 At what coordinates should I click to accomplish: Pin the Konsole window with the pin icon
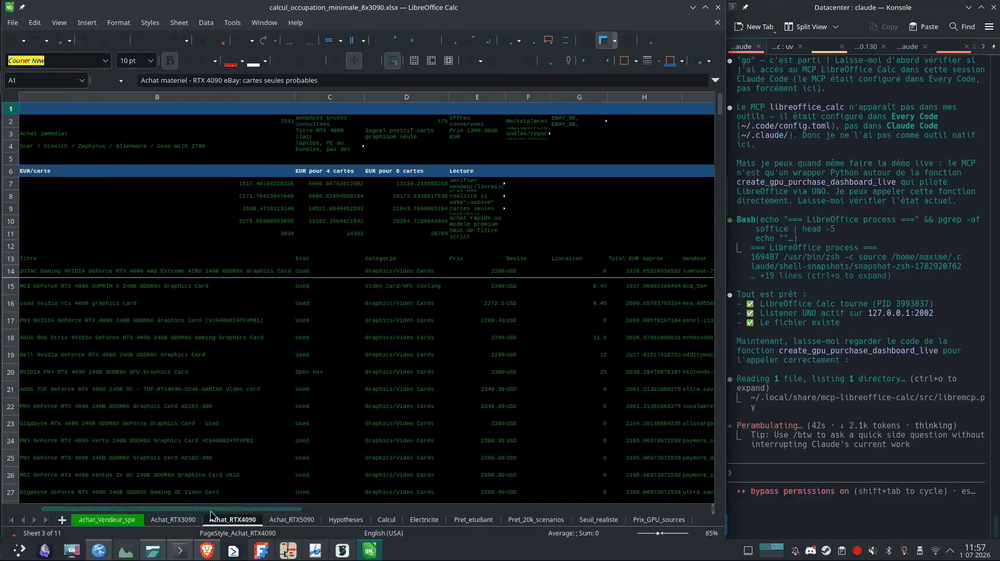pyautogui.click(x=745, y=8)
